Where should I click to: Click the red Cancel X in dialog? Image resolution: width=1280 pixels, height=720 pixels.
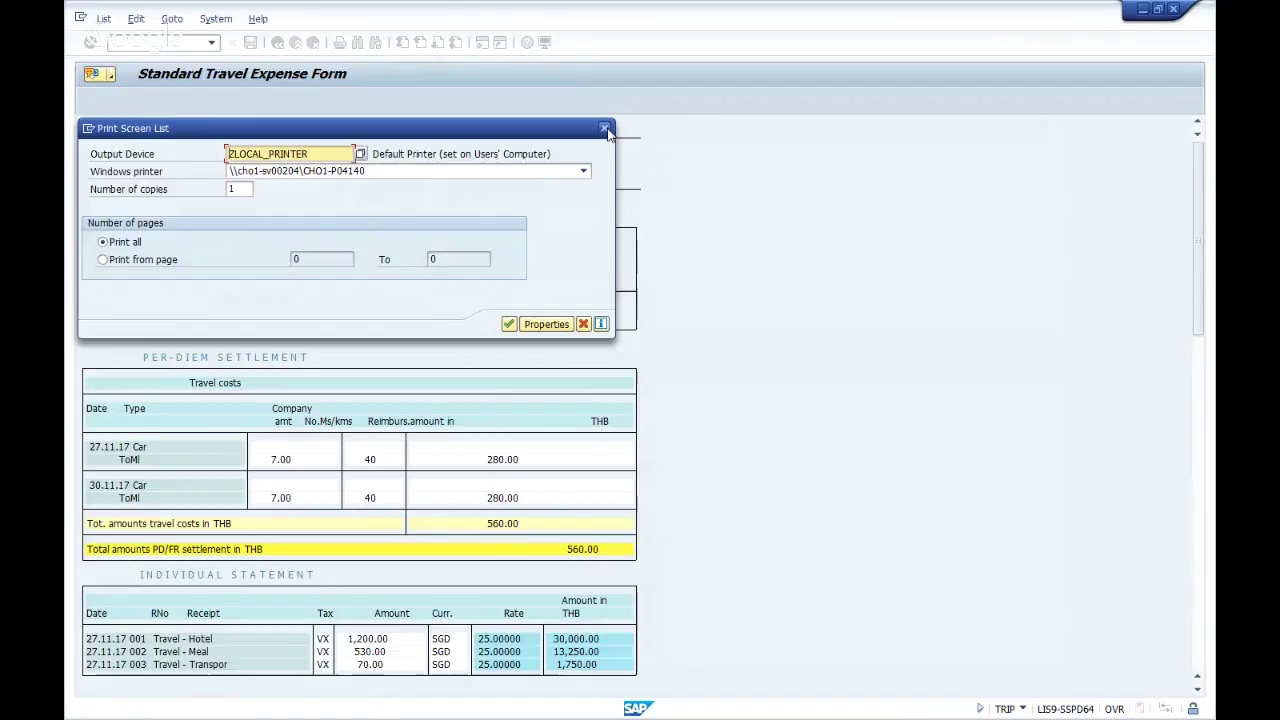[583, 324]
